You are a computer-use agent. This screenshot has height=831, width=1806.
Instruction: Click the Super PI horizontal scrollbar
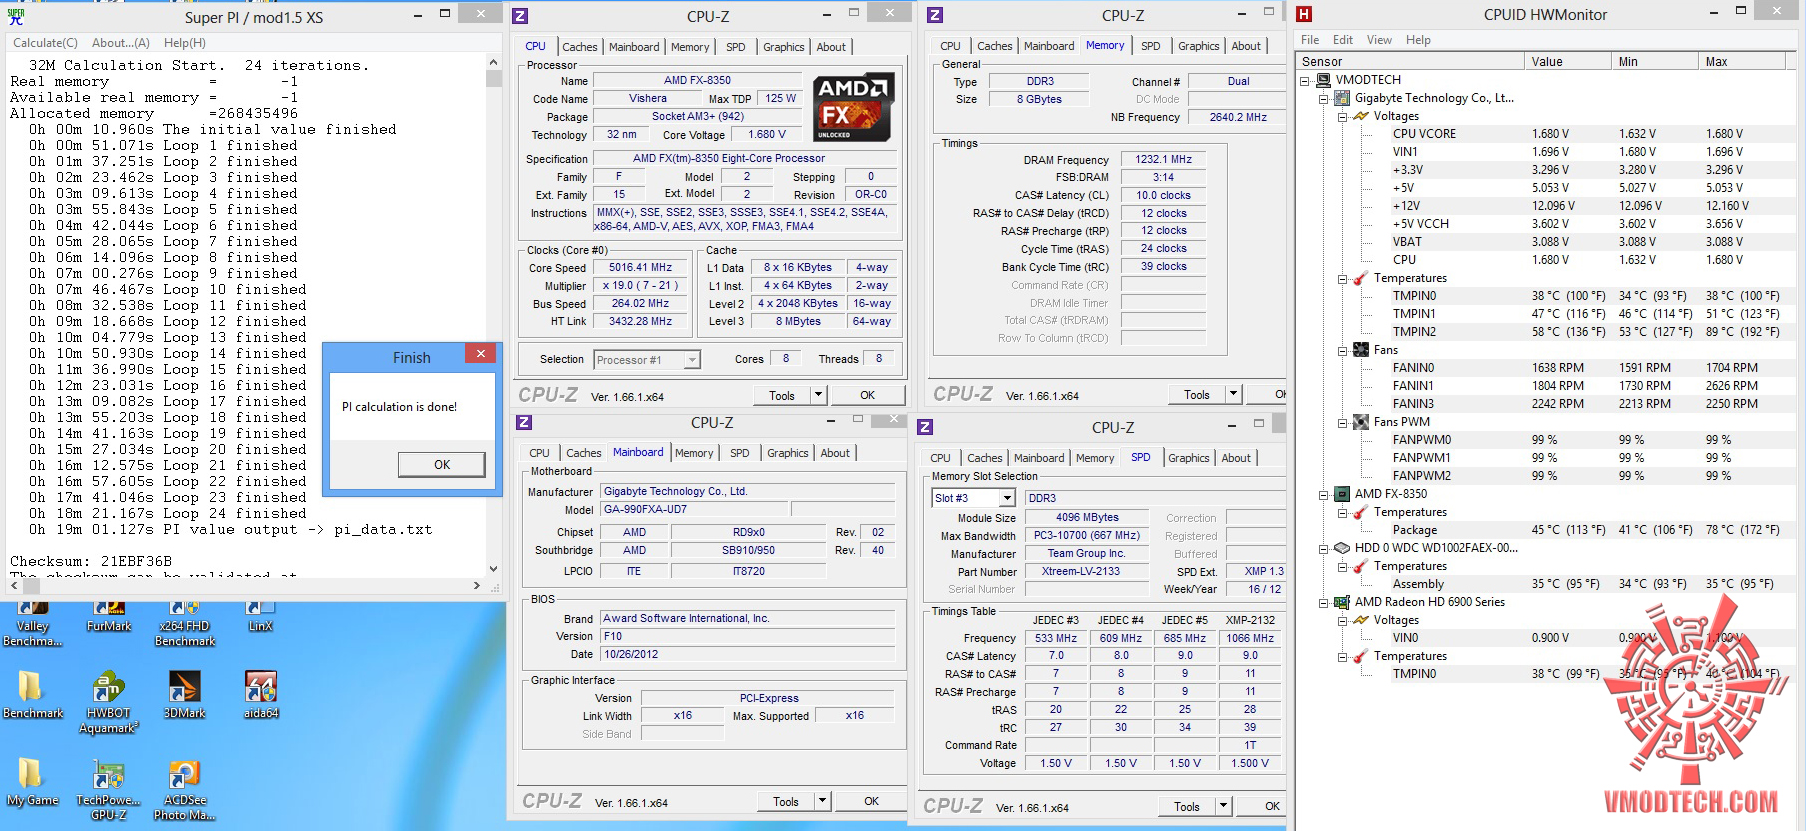pyautogui.click(x=248, y=586)
